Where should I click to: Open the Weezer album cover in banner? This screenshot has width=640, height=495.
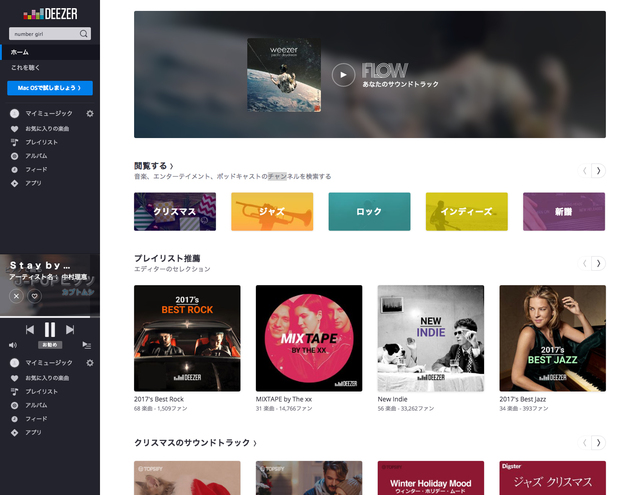284,75
